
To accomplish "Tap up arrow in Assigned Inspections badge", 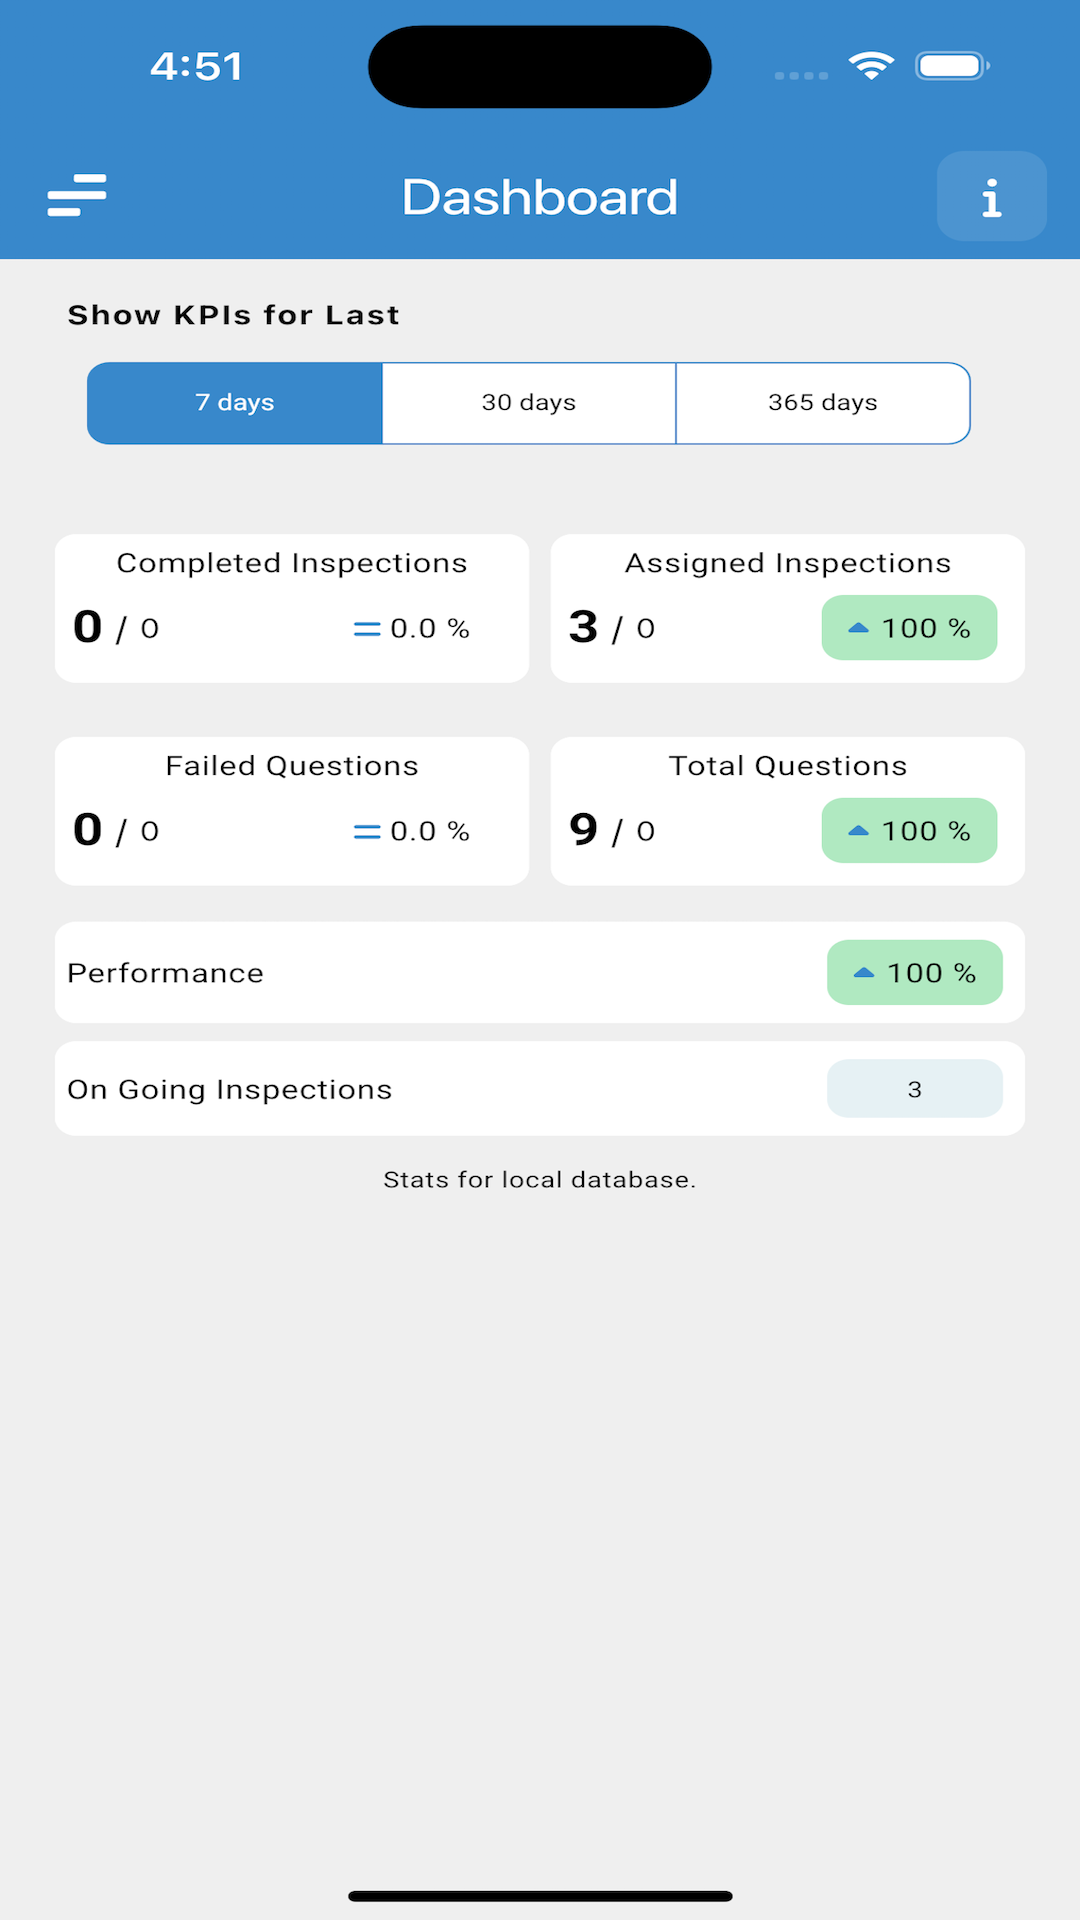I will (x=858, y=628).
